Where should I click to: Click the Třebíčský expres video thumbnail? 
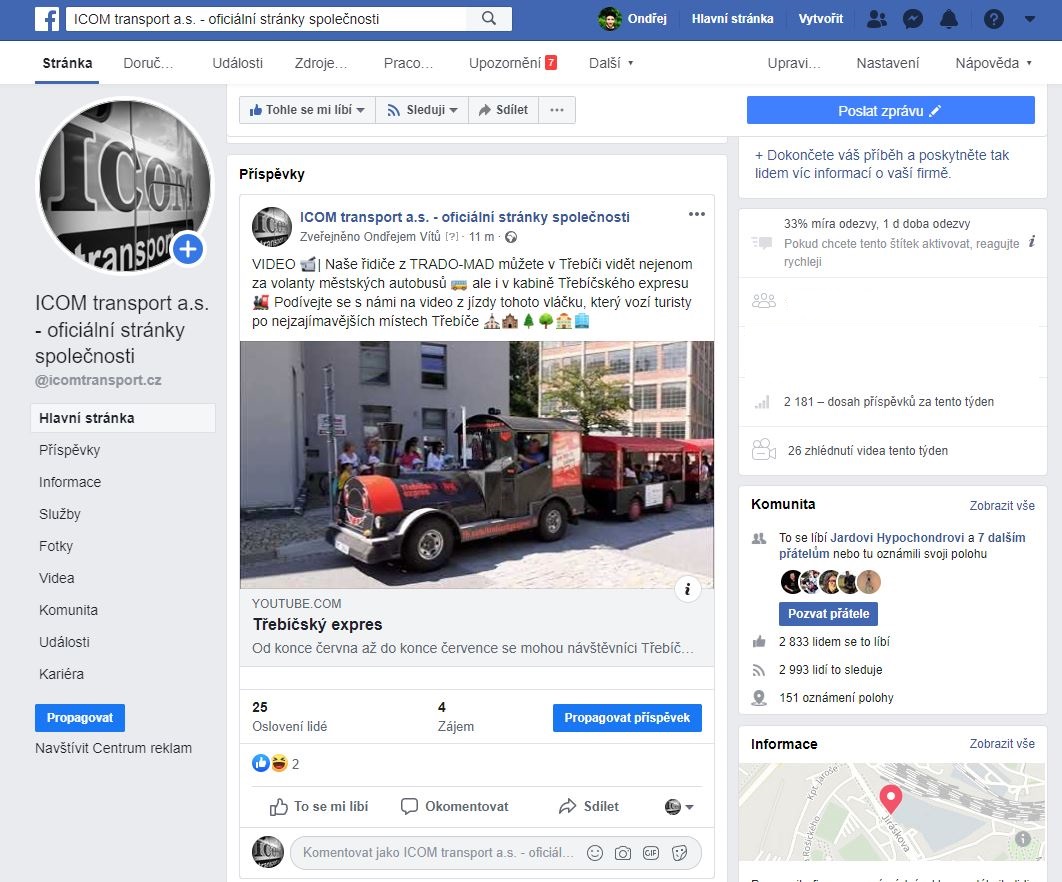(x=477, y=465)
